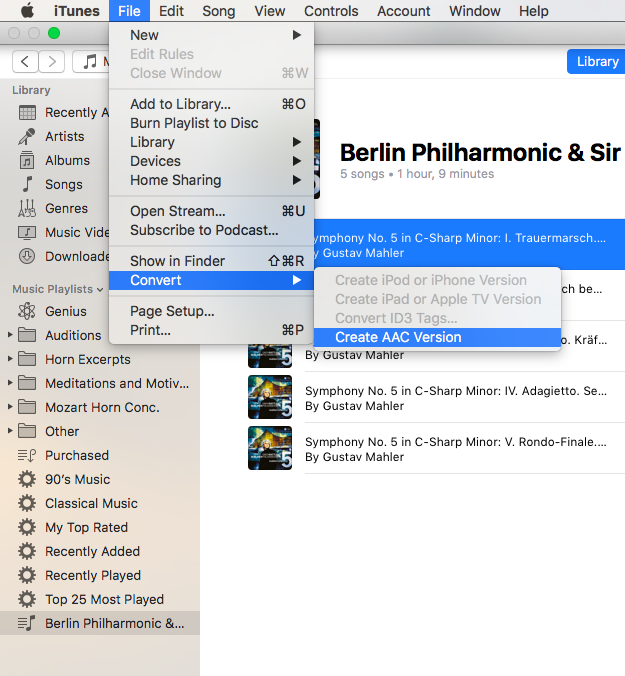Click the Classical Music gear icon

(x=27, y=503)
